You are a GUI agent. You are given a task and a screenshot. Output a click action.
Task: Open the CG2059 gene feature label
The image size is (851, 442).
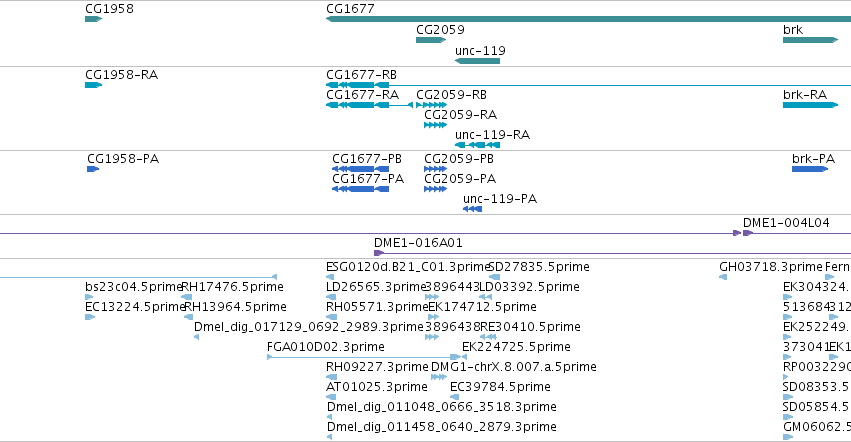440,30
